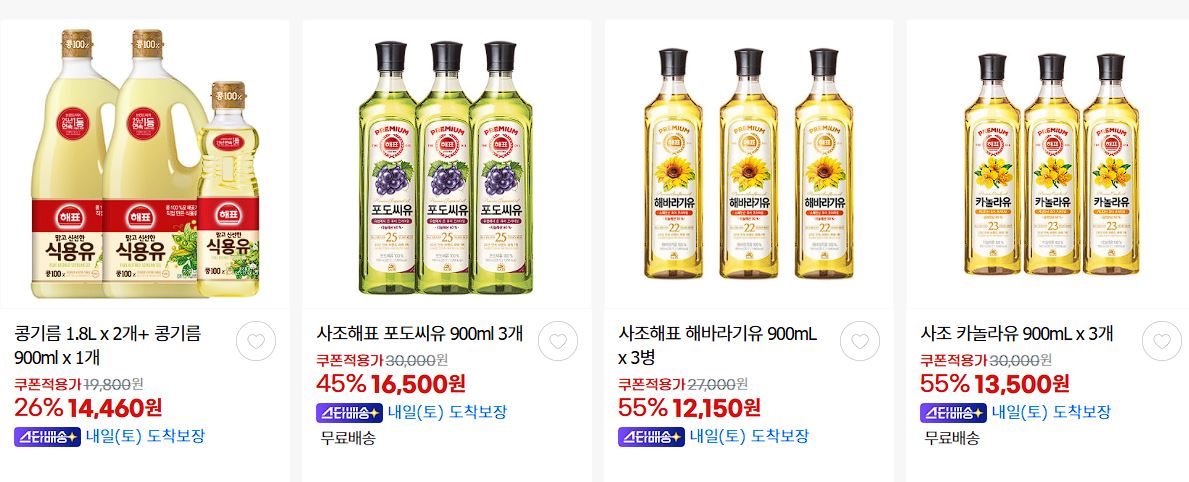The height and width of the screenshot is (482, 1189).
Task: Click the 45% 16,500원 price
Action: tap(391, 383)
